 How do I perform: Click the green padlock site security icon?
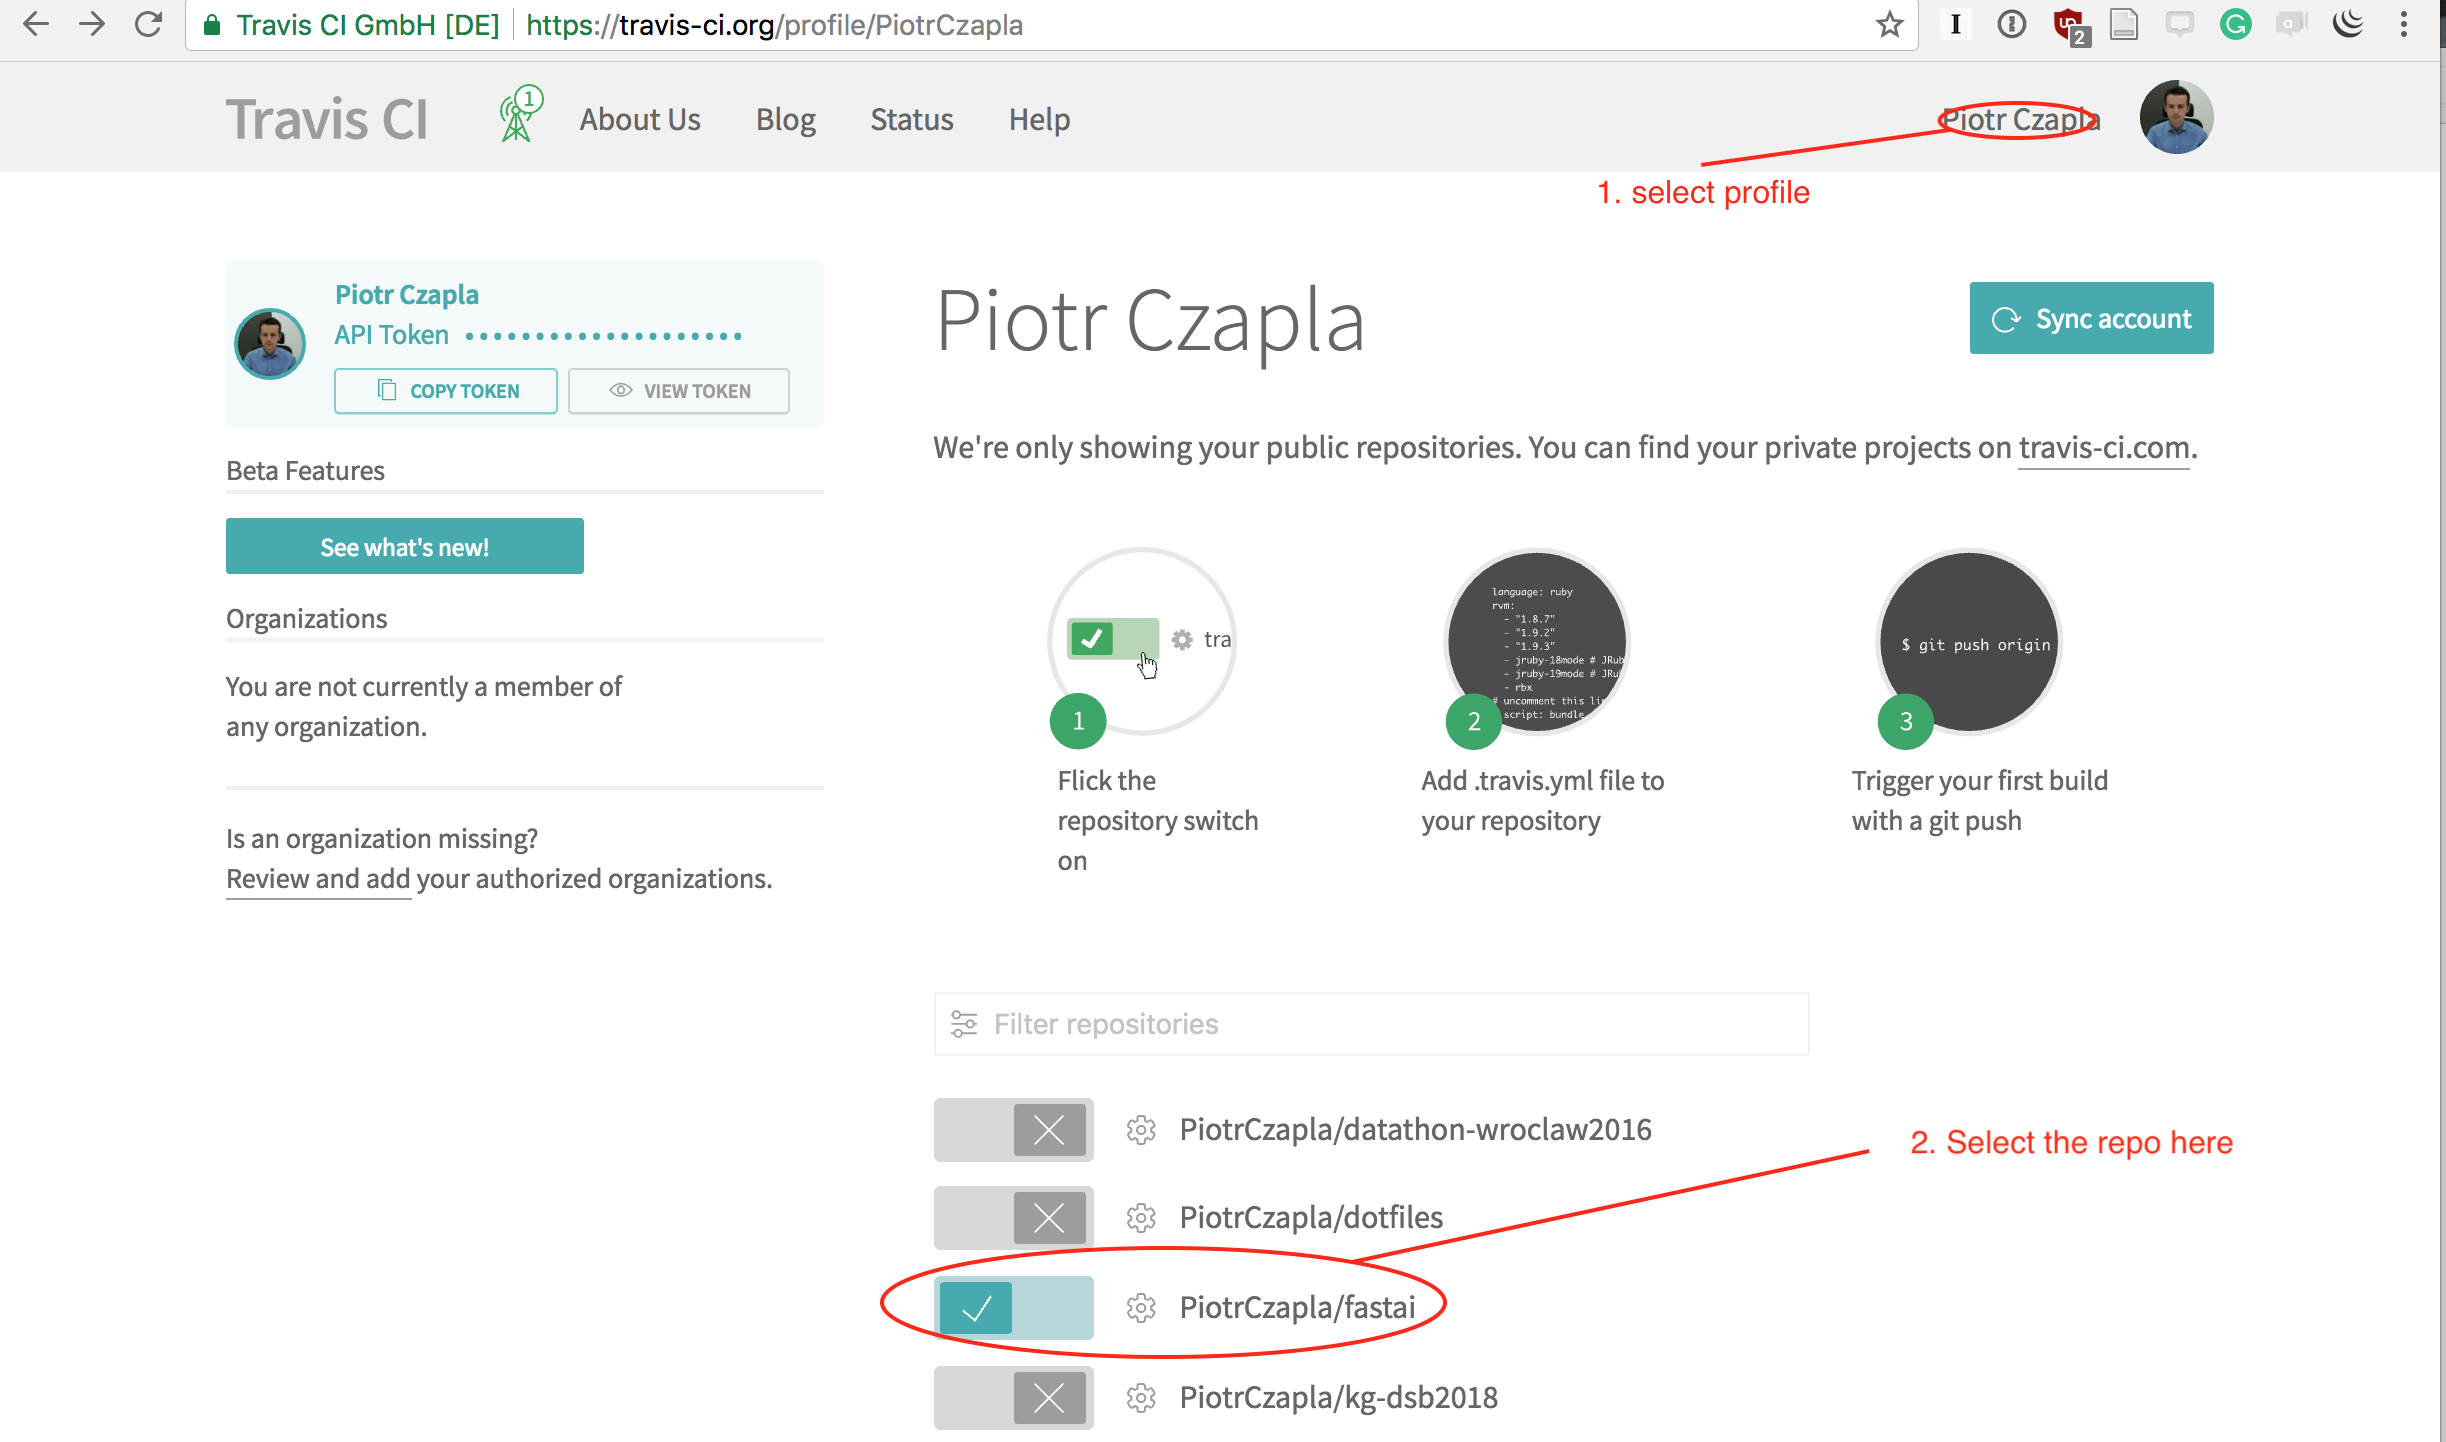tap(212, 25)
